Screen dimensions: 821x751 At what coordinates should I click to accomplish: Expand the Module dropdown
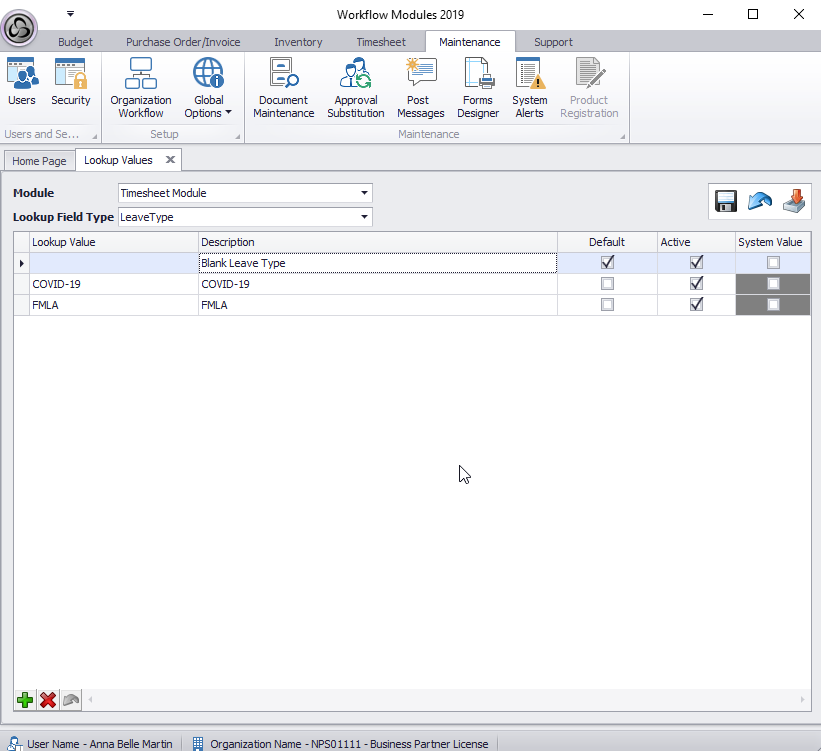(x=364, y=193)
